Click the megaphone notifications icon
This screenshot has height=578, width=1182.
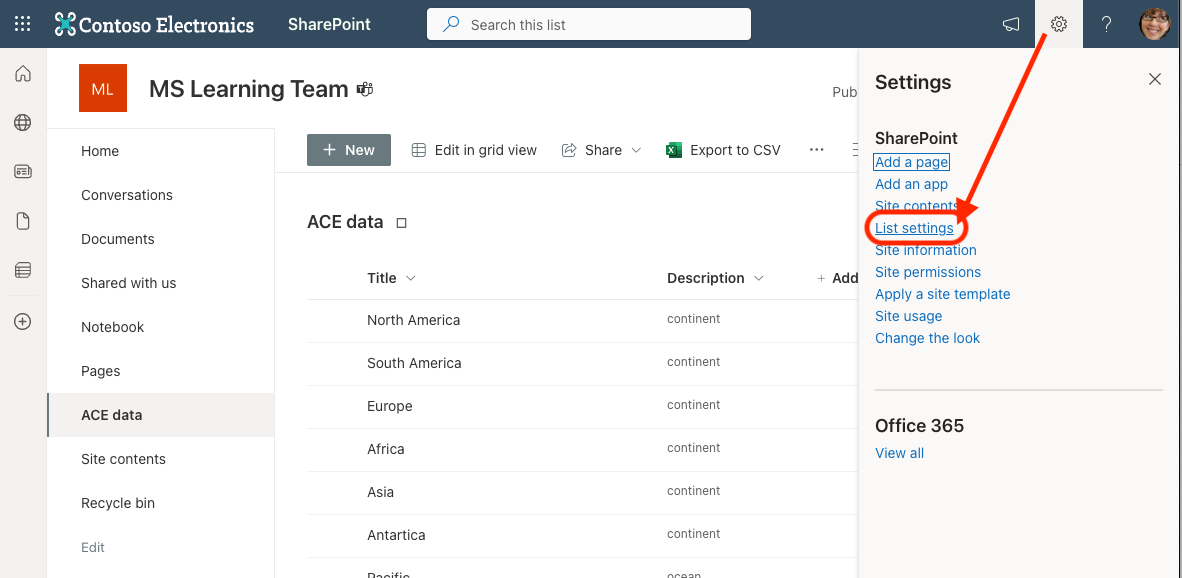(1011, 25)
